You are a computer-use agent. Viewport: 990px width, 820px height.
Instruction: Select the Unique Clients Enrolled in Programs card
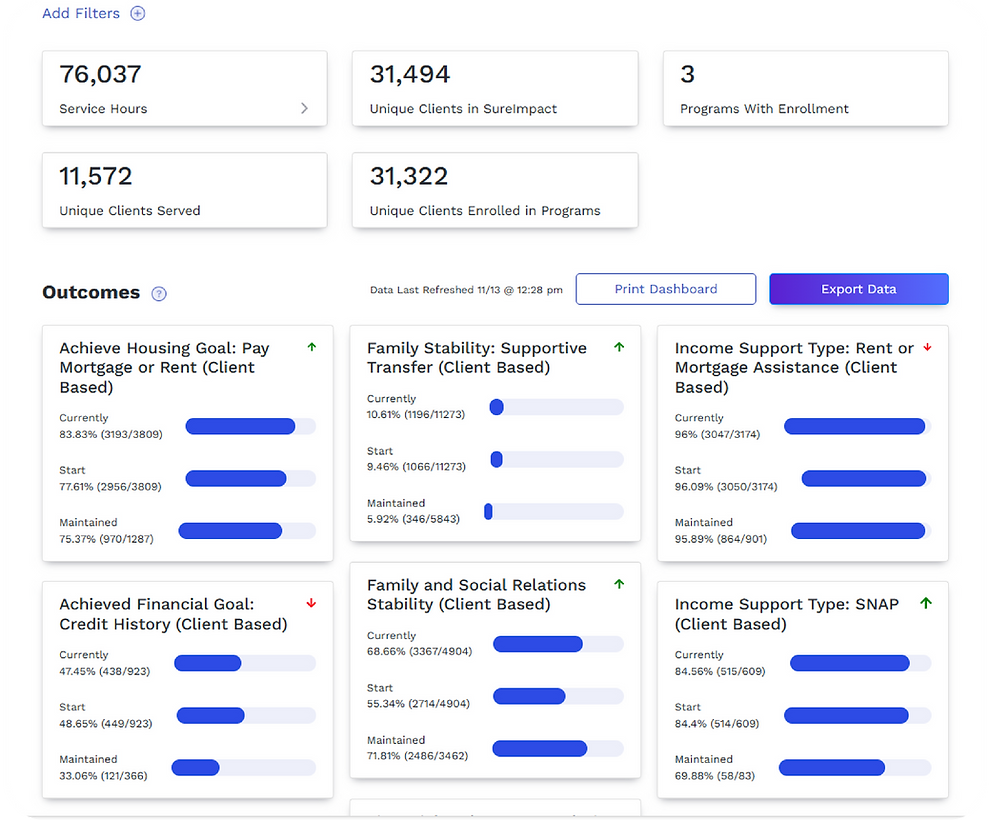[x=495, y=190]
